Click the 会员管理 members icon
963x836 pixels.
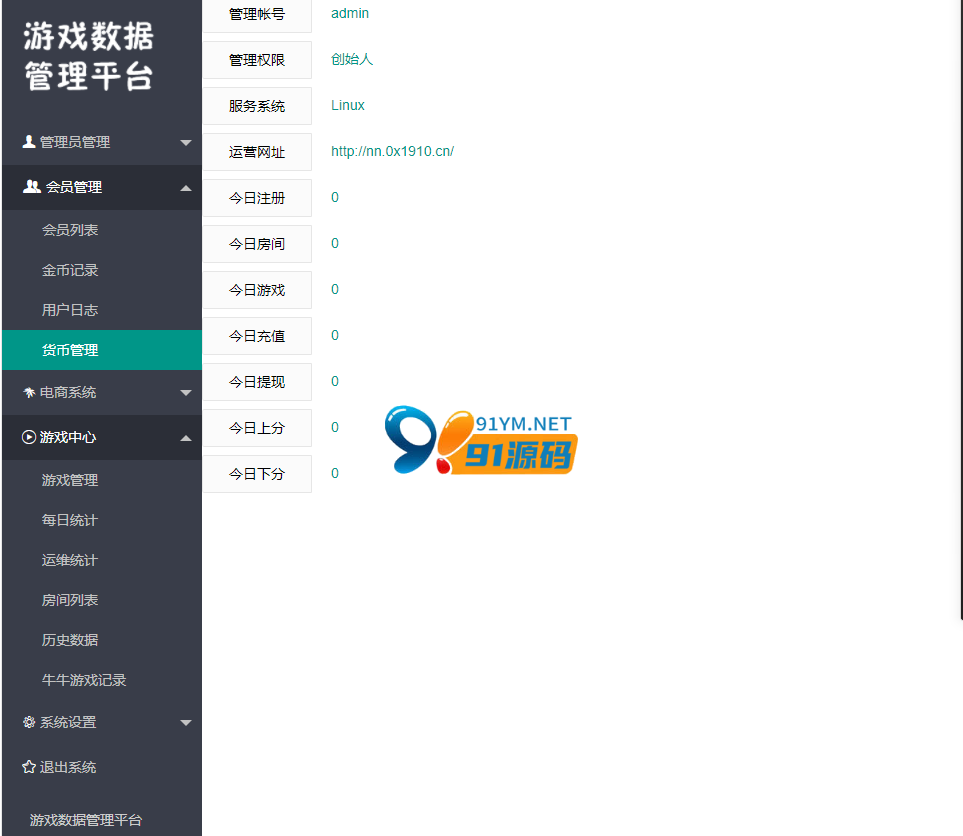(x=31, y=187)
